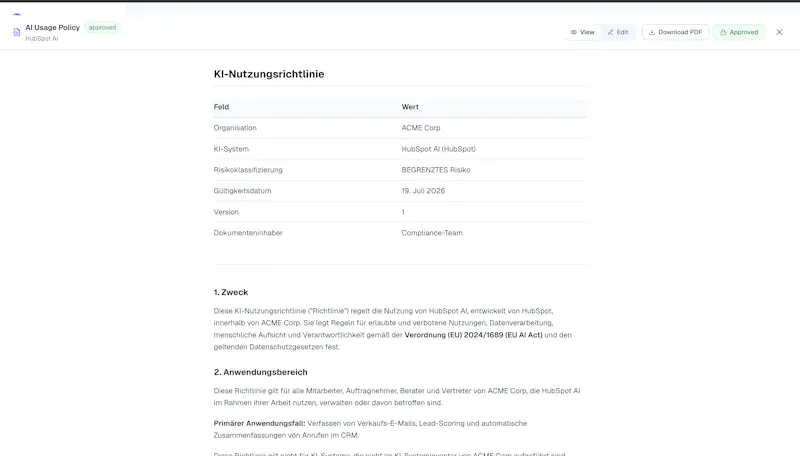The width and height of the screenshot is (800, 456).
Task: Select the HubSpot AI (HubSpot) value cell
Action: point(439,149)
